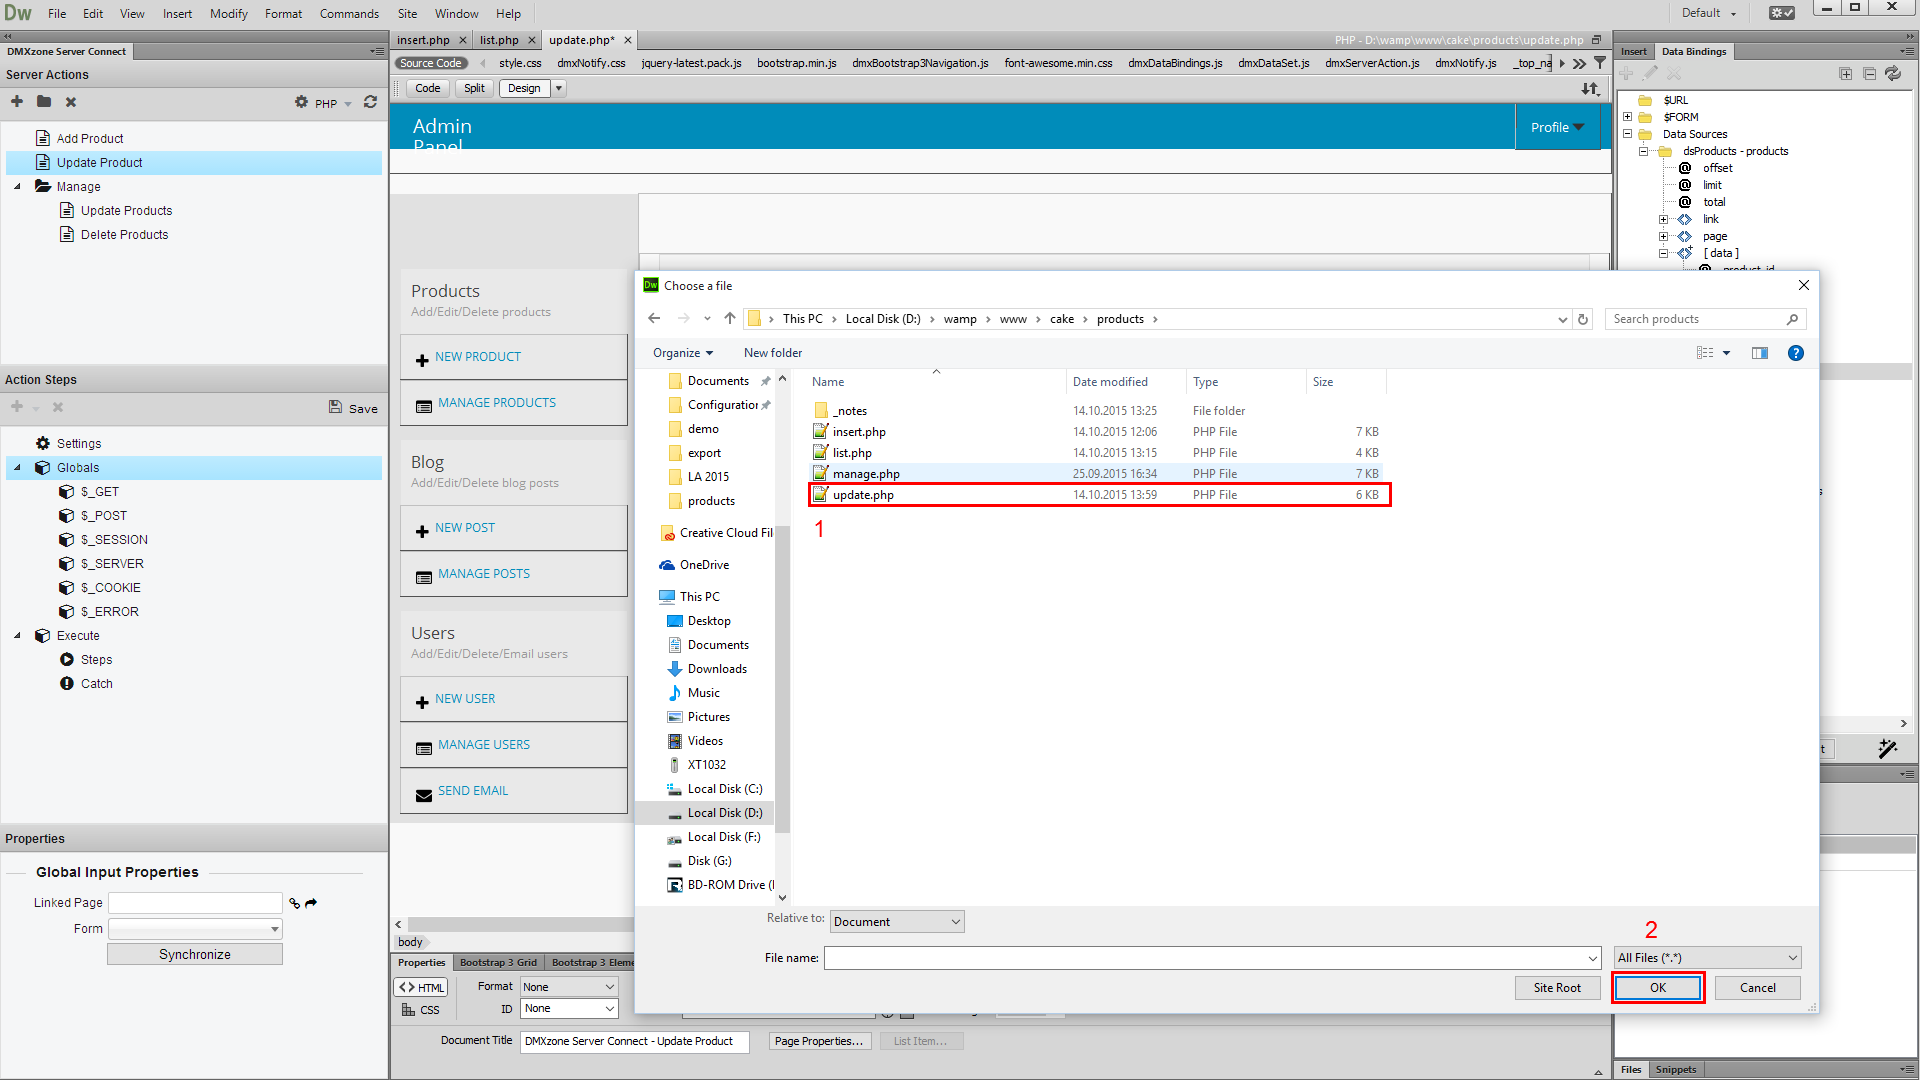
Task: Show more related files with double chevron
Action: point(1579,63)
